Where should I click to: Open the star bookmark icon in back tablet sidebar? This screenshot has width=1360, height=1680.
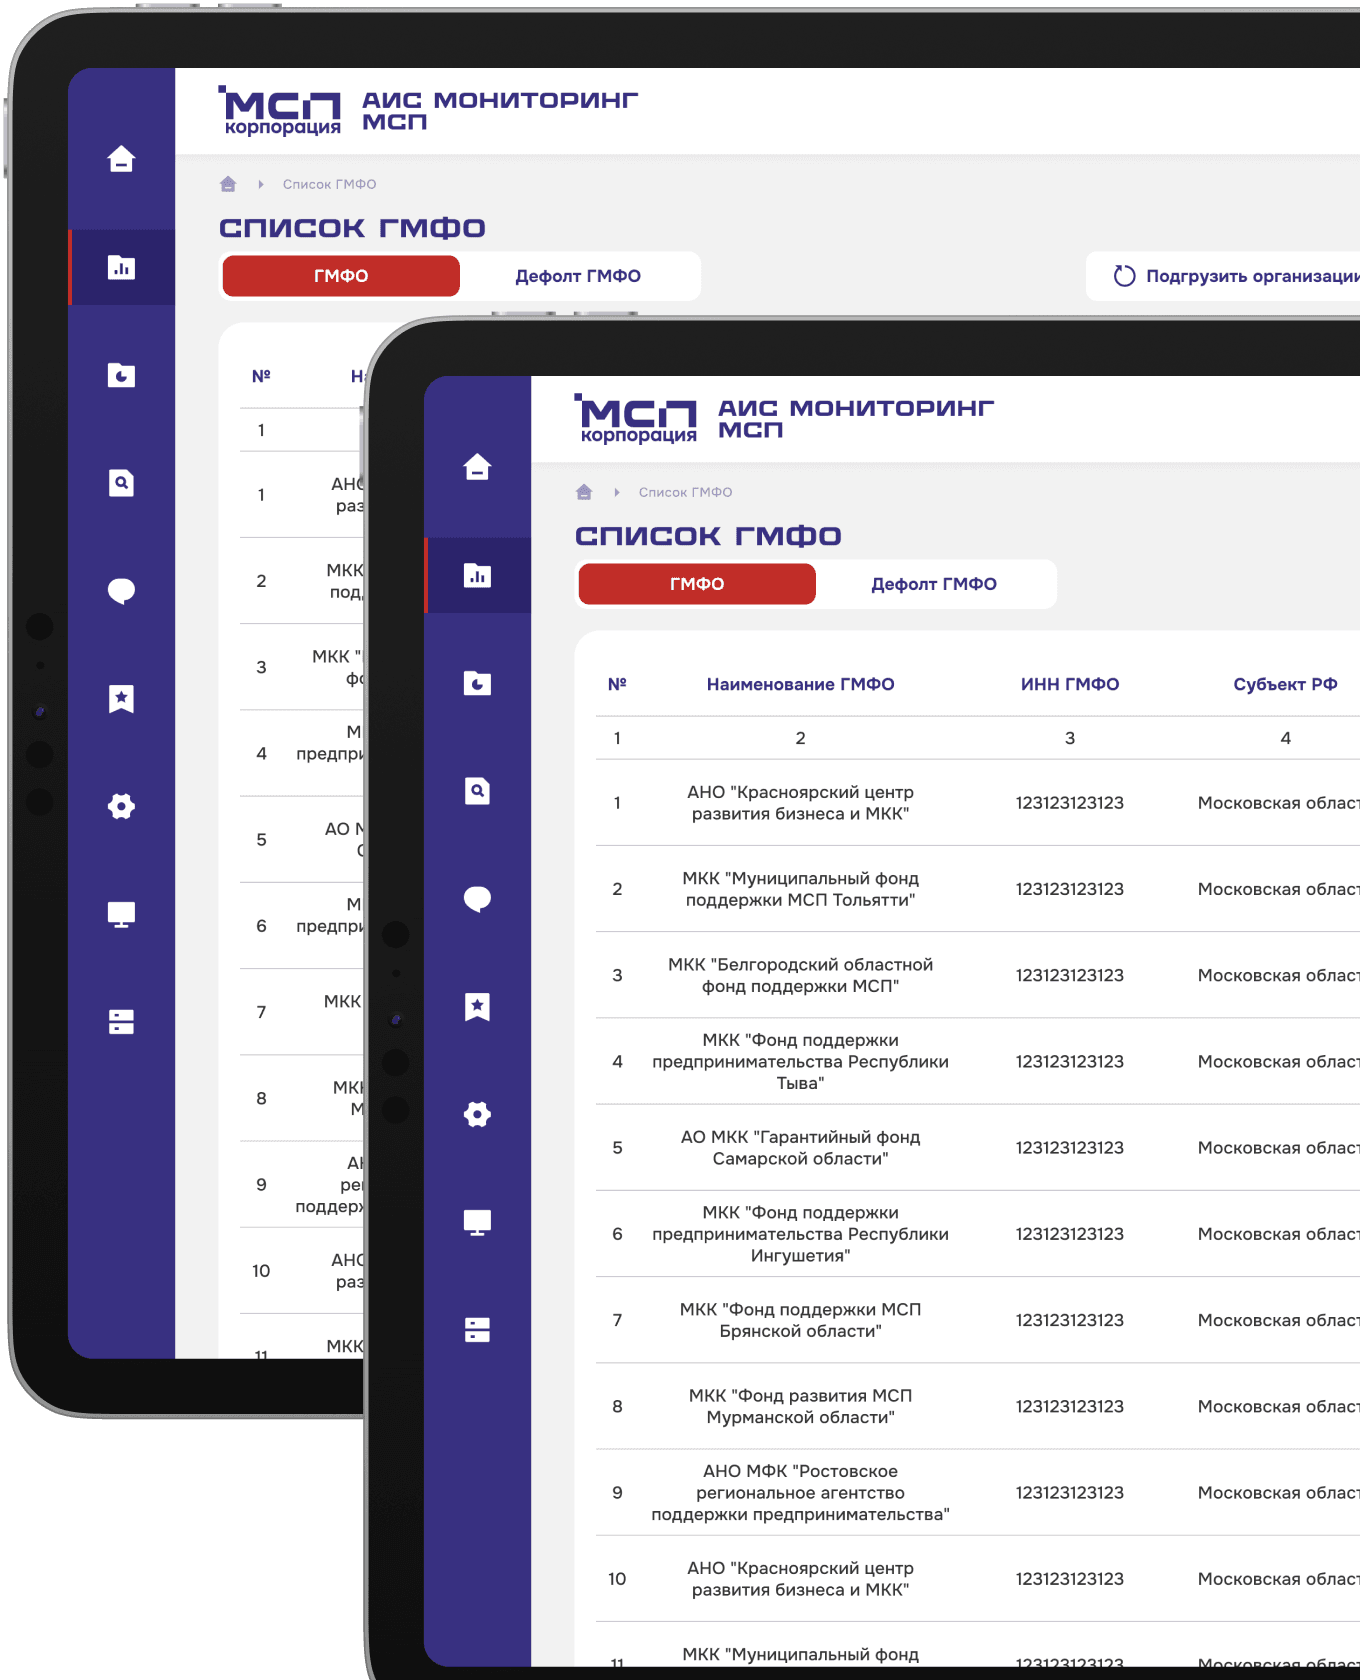pos(121,699)
